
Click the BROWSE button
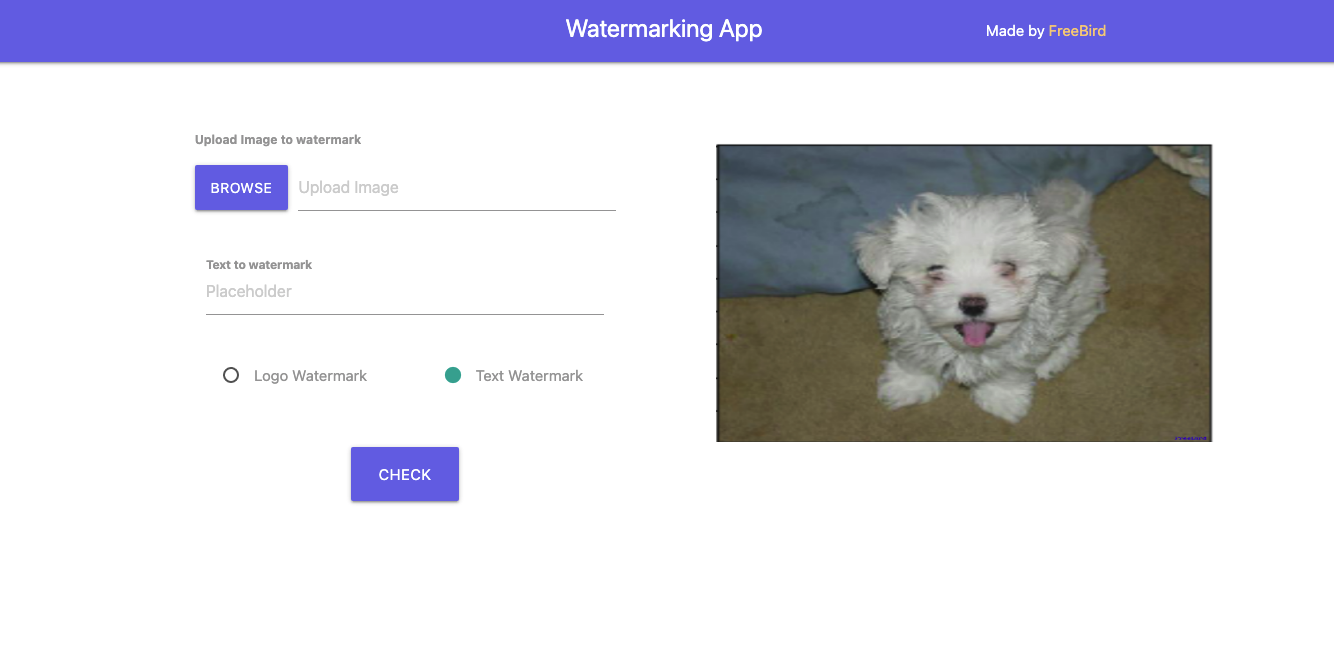point(241,188)
